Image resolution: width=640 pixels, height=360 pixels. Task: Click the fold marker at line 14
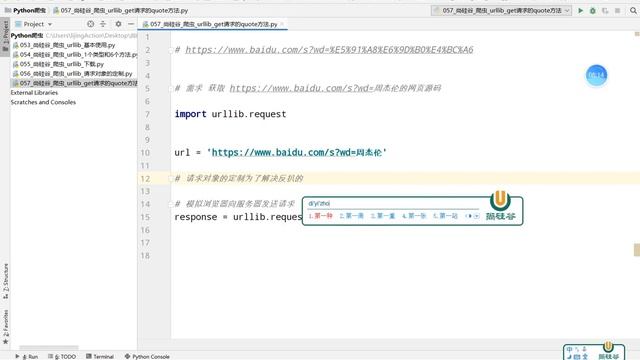point(171,204)
